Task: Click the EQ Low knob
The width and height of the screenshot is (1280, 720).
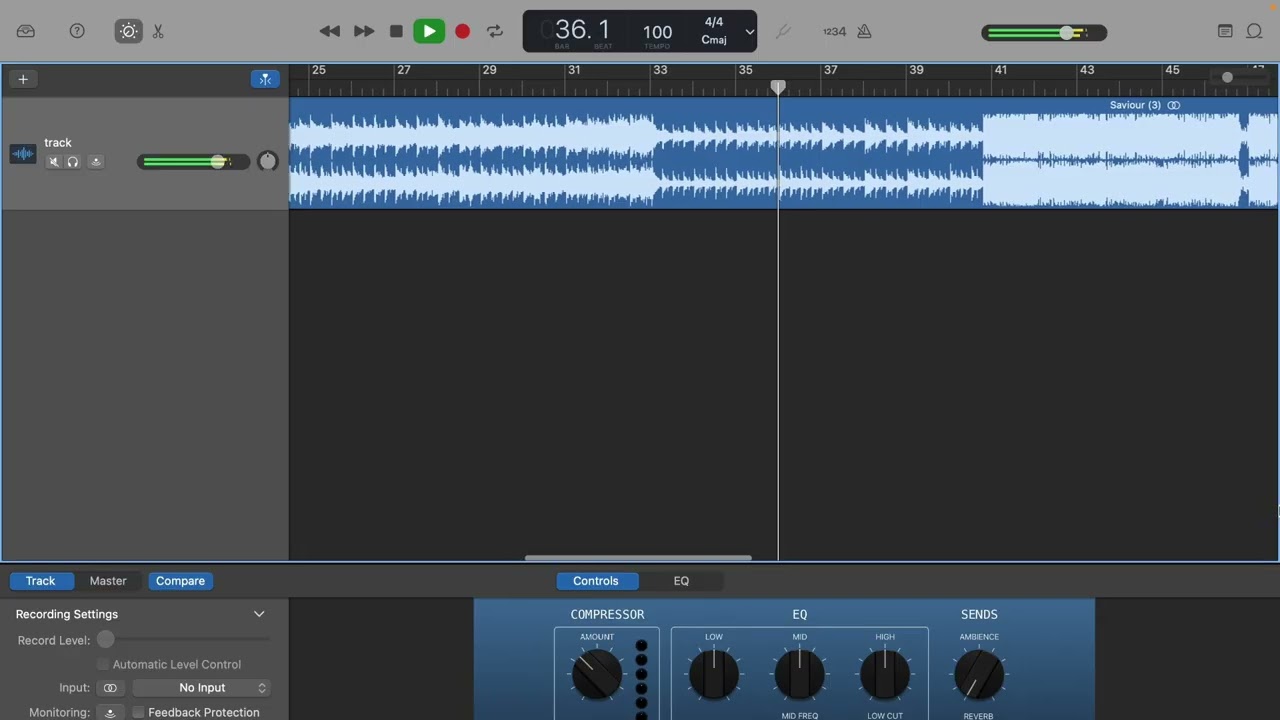Action: (x=714, y=674)
